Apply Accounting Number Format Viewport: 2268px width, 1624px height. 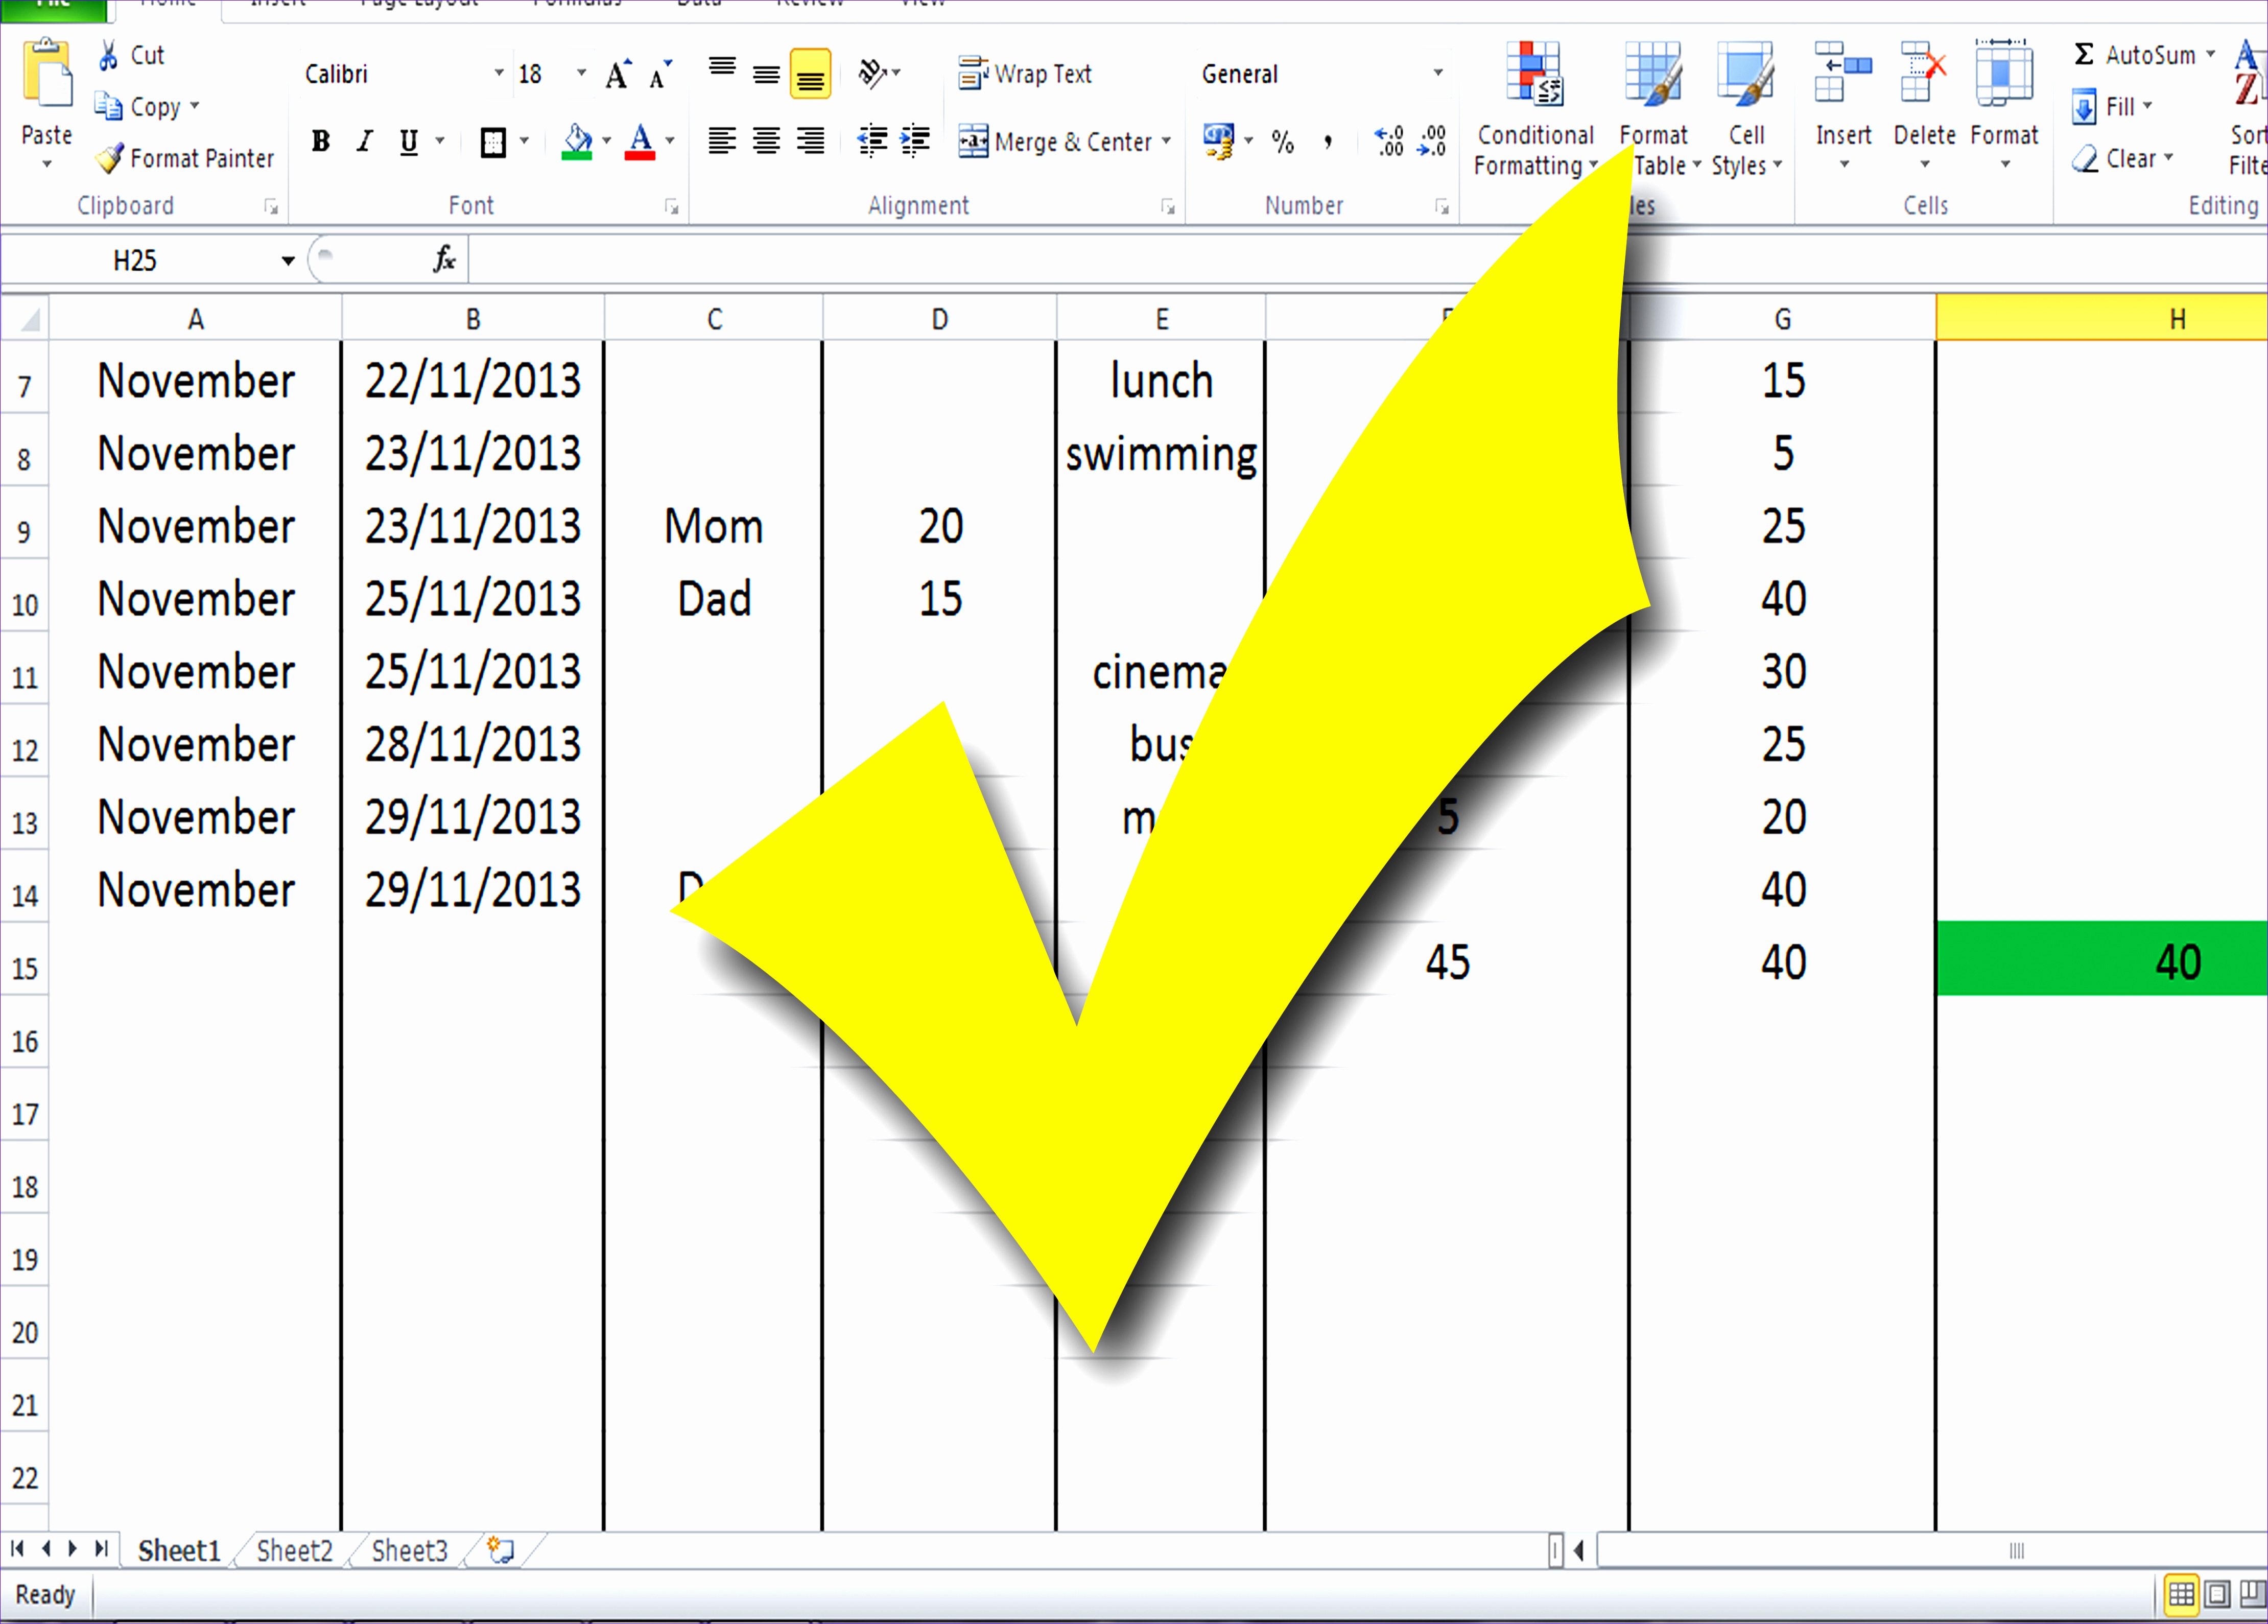point(1218,141)
